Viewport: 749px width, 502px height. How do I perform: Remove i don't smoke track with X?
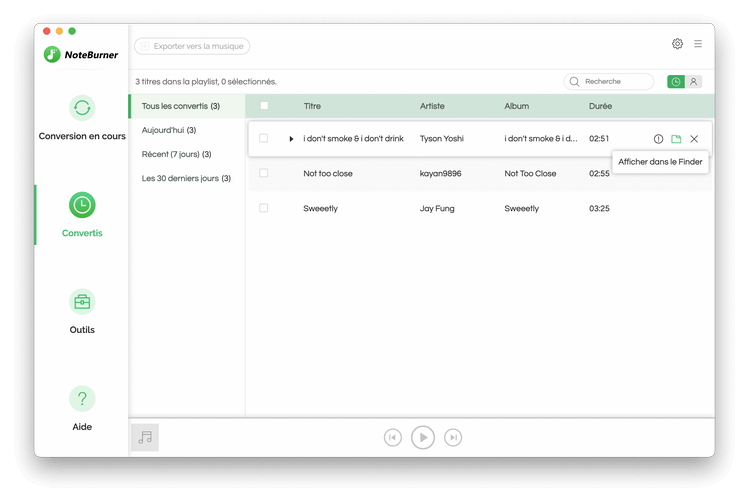click(694, 139)
